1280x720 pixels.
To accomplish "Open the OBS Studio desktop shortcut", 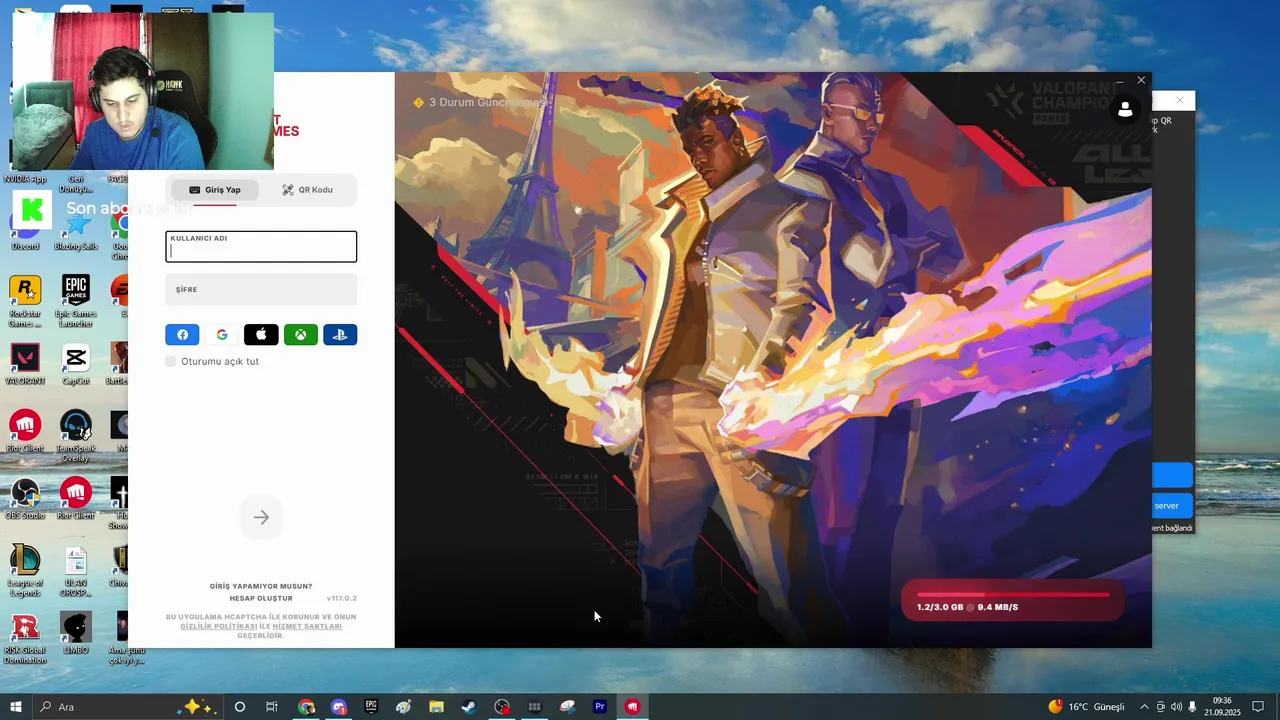I will click(x=25, y=499).
